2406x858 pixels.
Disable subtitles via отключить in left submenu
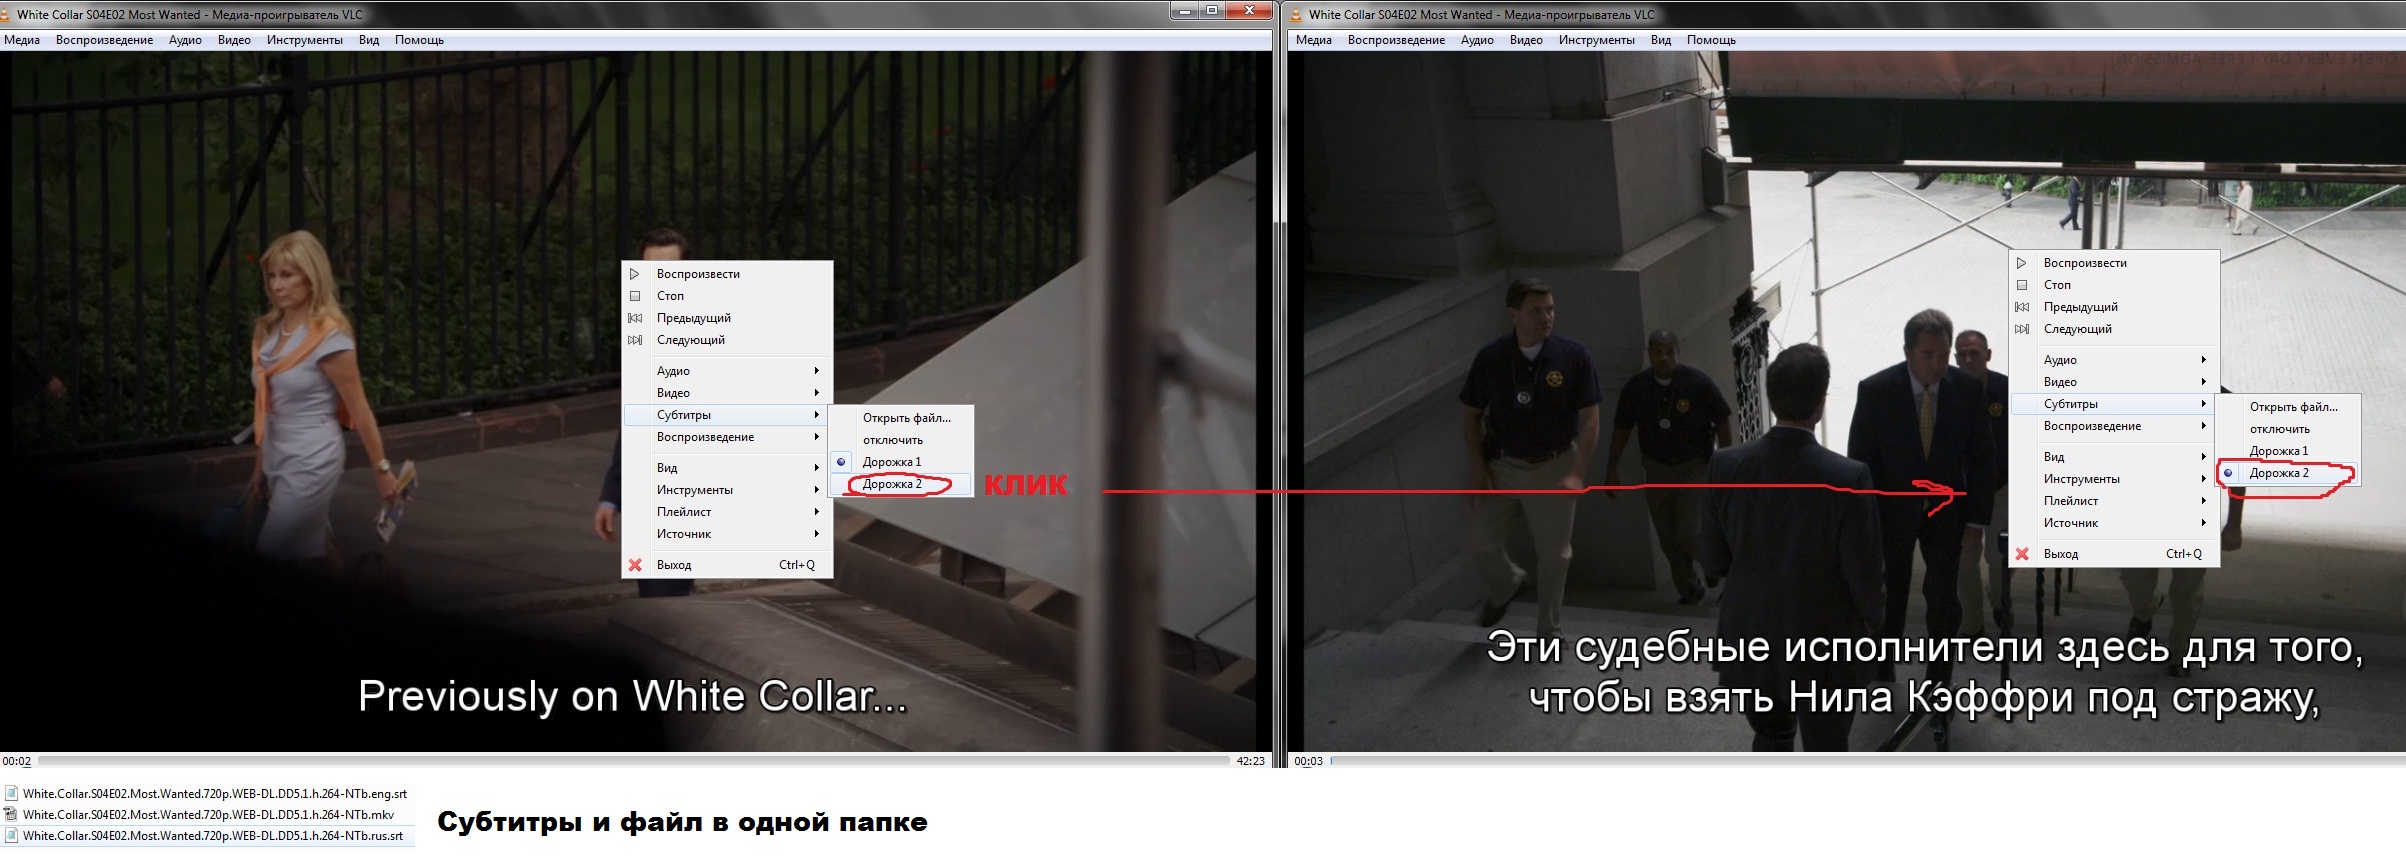892,440
